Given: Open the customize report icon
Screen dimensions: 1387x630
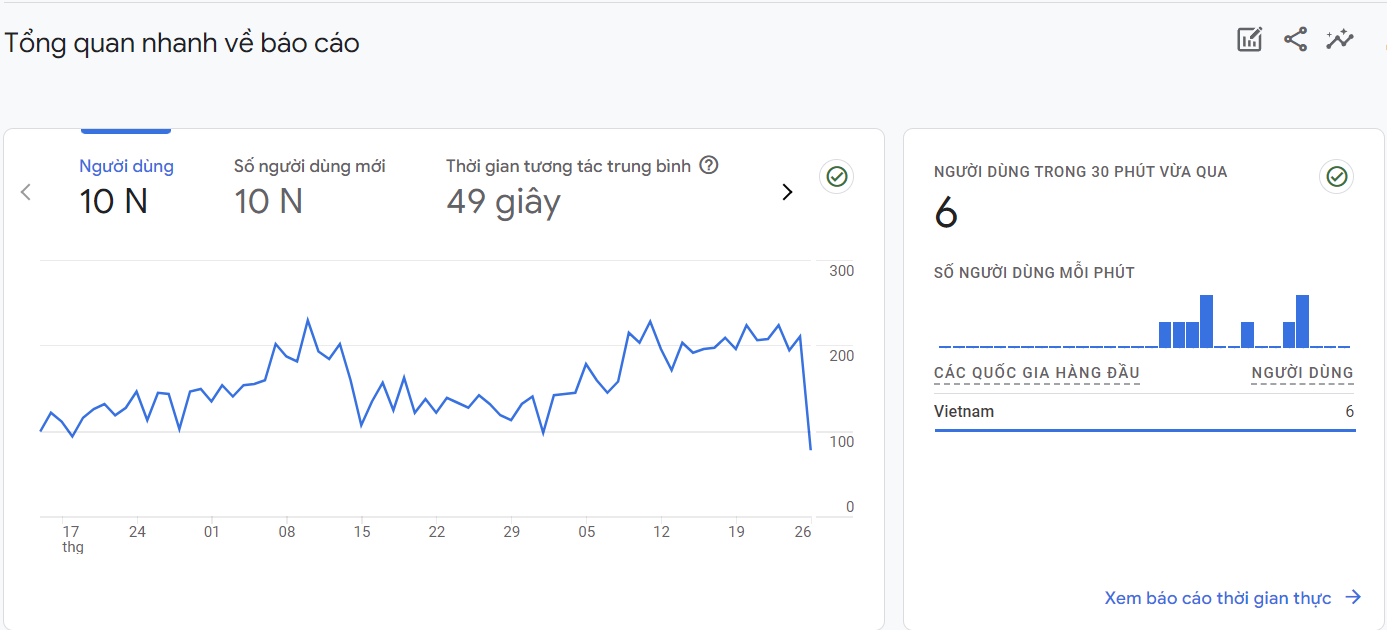Looking at the screenshot, I should tap(1249, 40).
